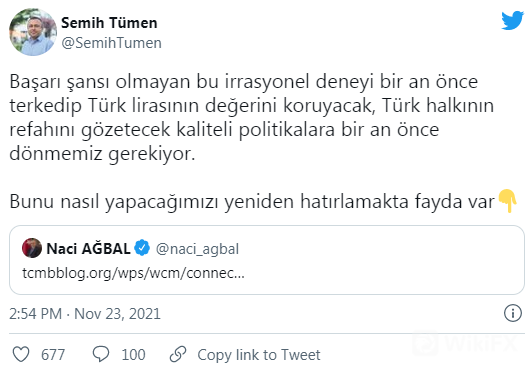Open Semih Tümen profile picture

click(x=33, y=32)
